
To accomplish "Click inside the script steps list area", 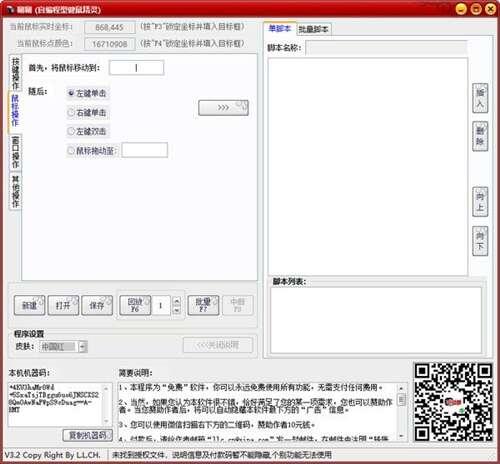I will (x=368, y=167).
